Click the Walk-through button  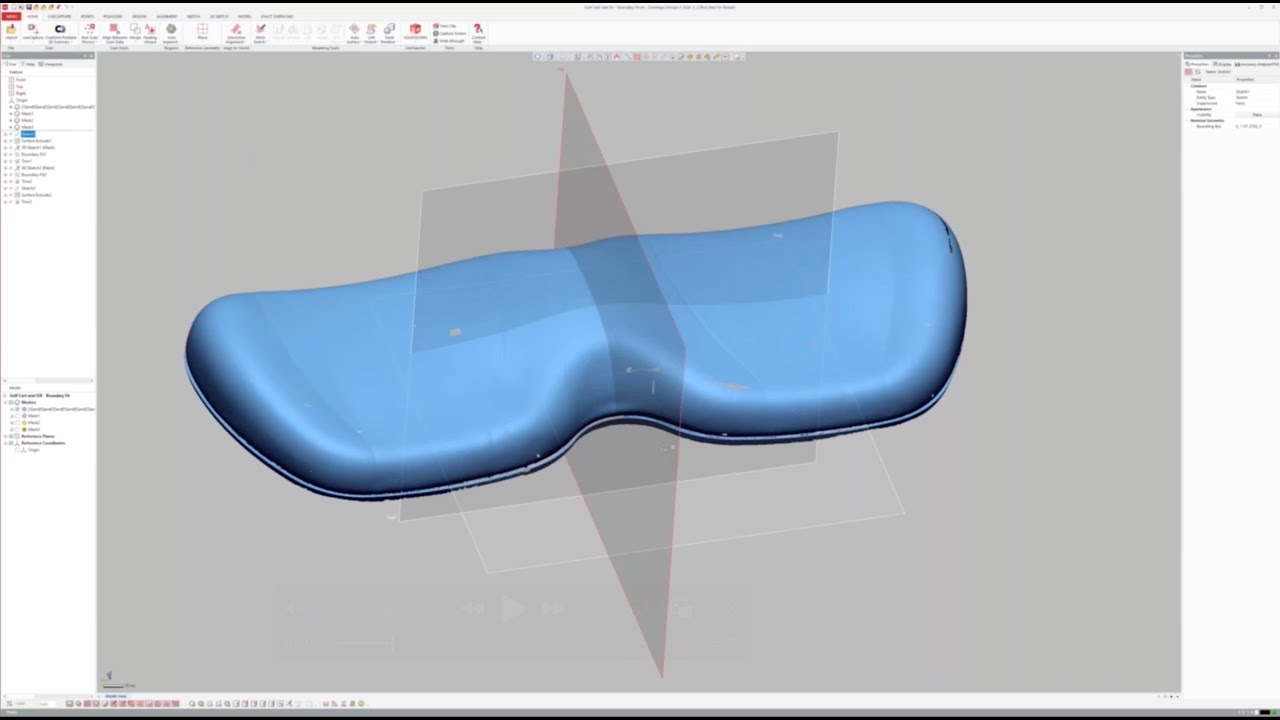tap(450, 40)
